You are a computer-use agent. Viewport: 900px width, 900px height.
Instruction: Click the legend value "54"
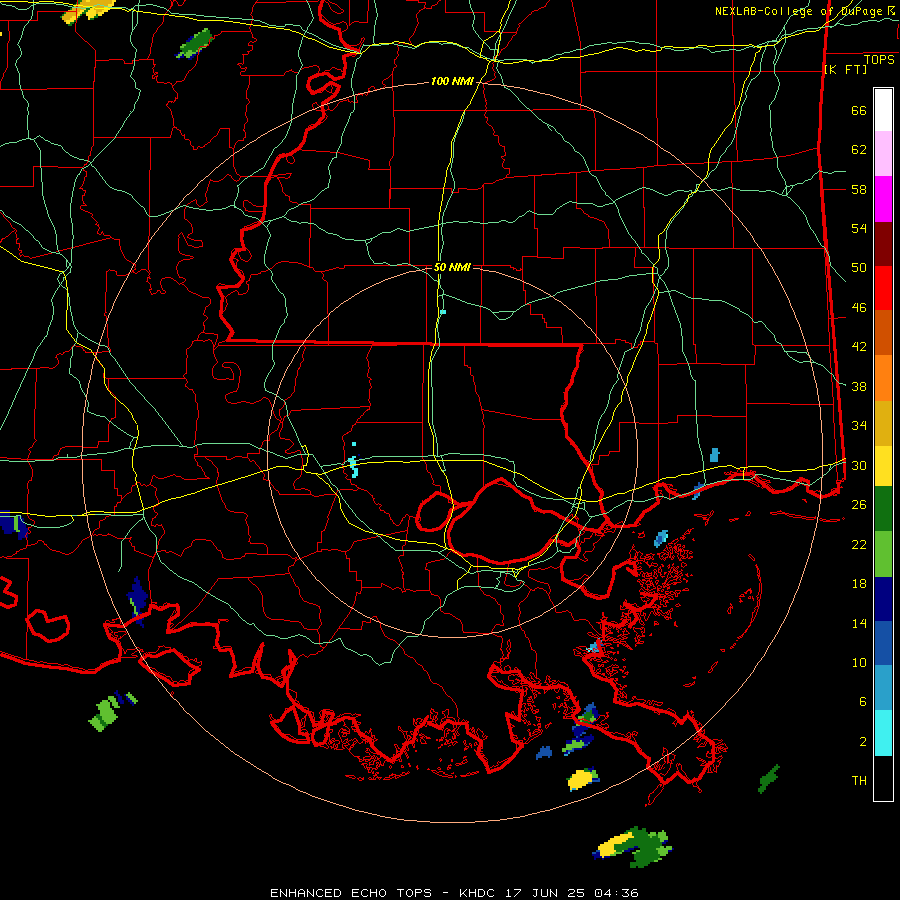859,228
